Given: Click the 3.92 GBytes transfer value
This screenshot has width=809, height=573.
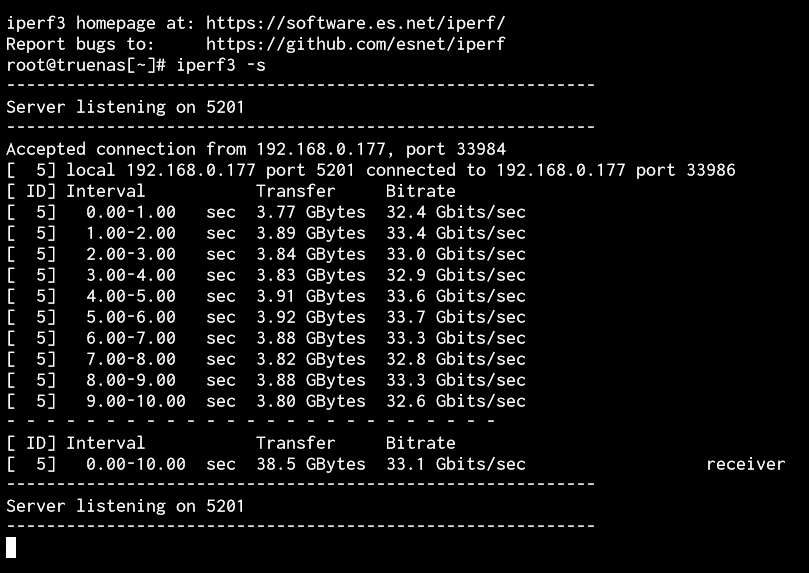Looking at the screenshot, I should pos(311,317).
